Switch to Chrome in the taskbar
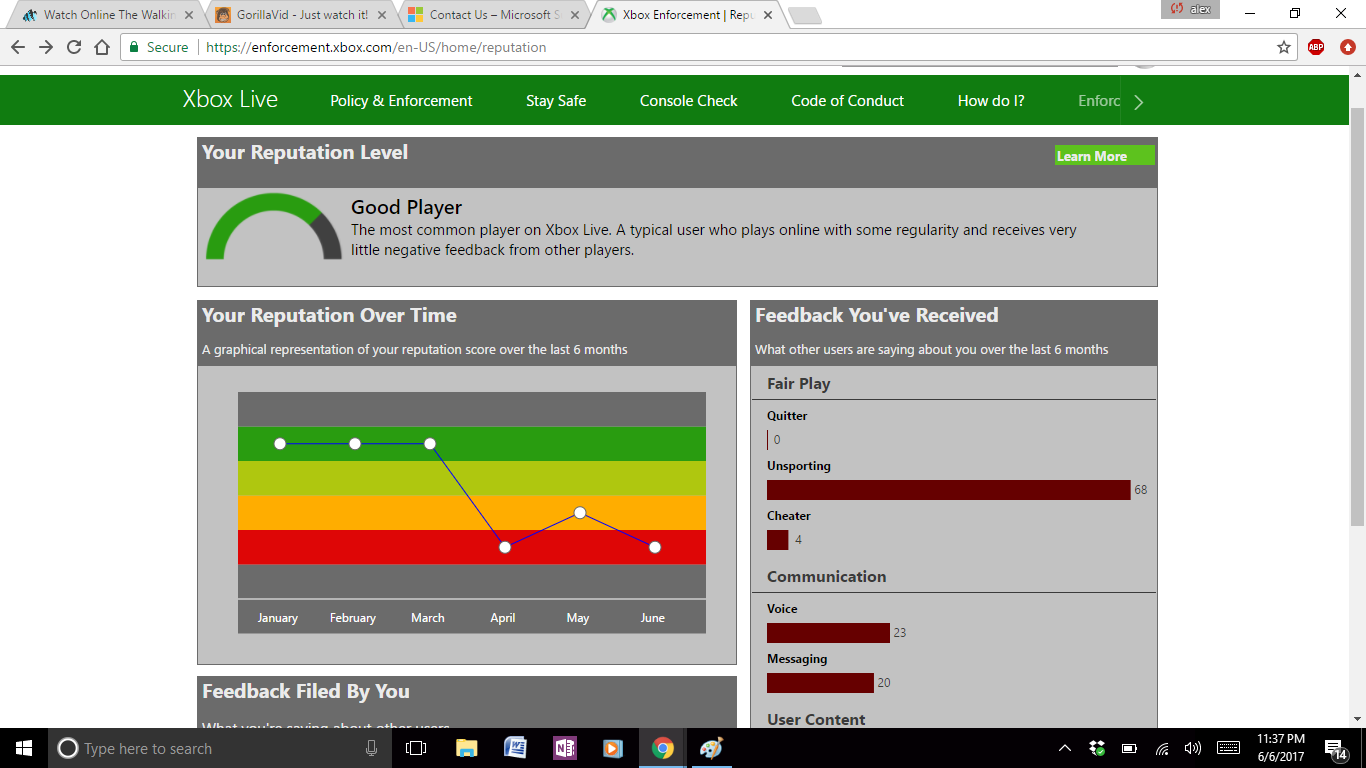This screenshot has width=1366, height=768. 662,748
